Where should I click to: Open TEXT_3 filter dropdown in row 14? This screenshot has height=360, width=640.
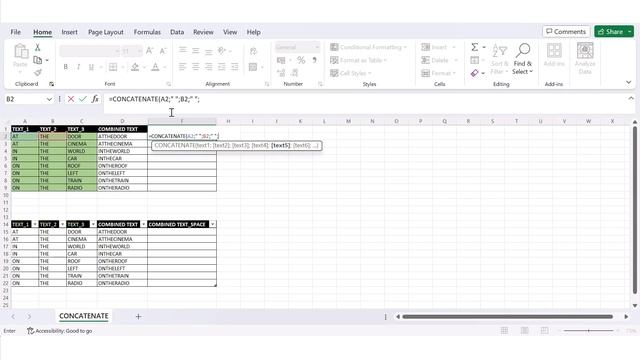[x=93, y=224]
